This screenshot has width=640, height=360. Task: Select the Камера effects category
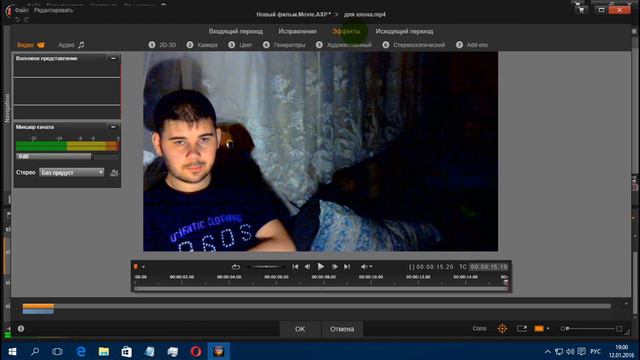pos(202,45)
